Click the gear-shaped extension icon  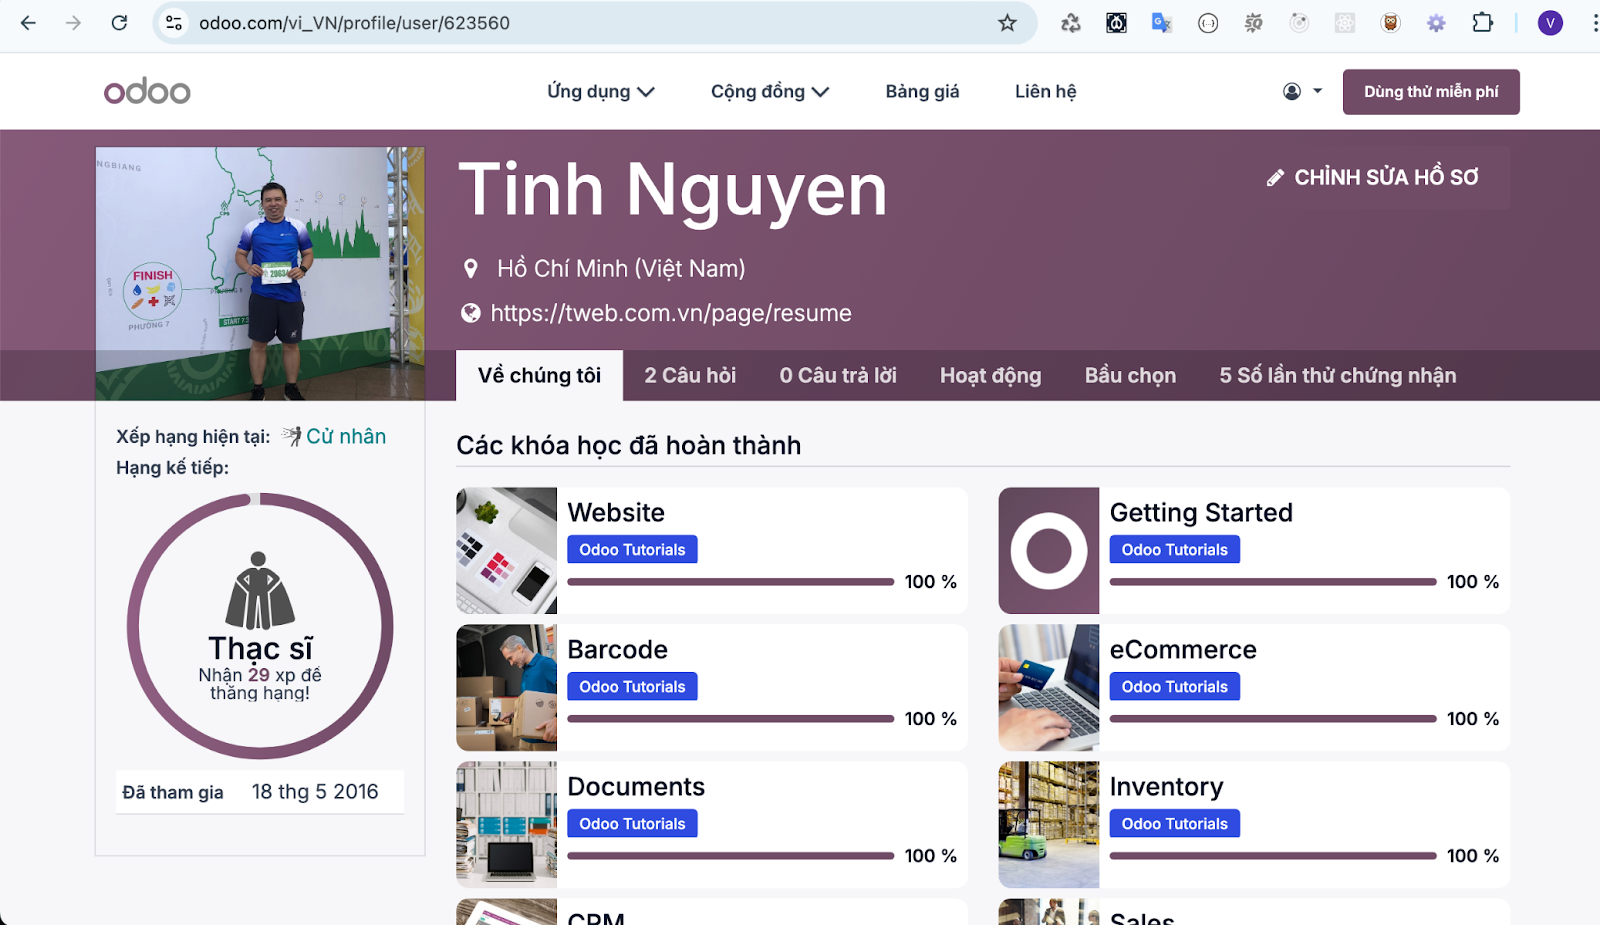[1436, 22]
